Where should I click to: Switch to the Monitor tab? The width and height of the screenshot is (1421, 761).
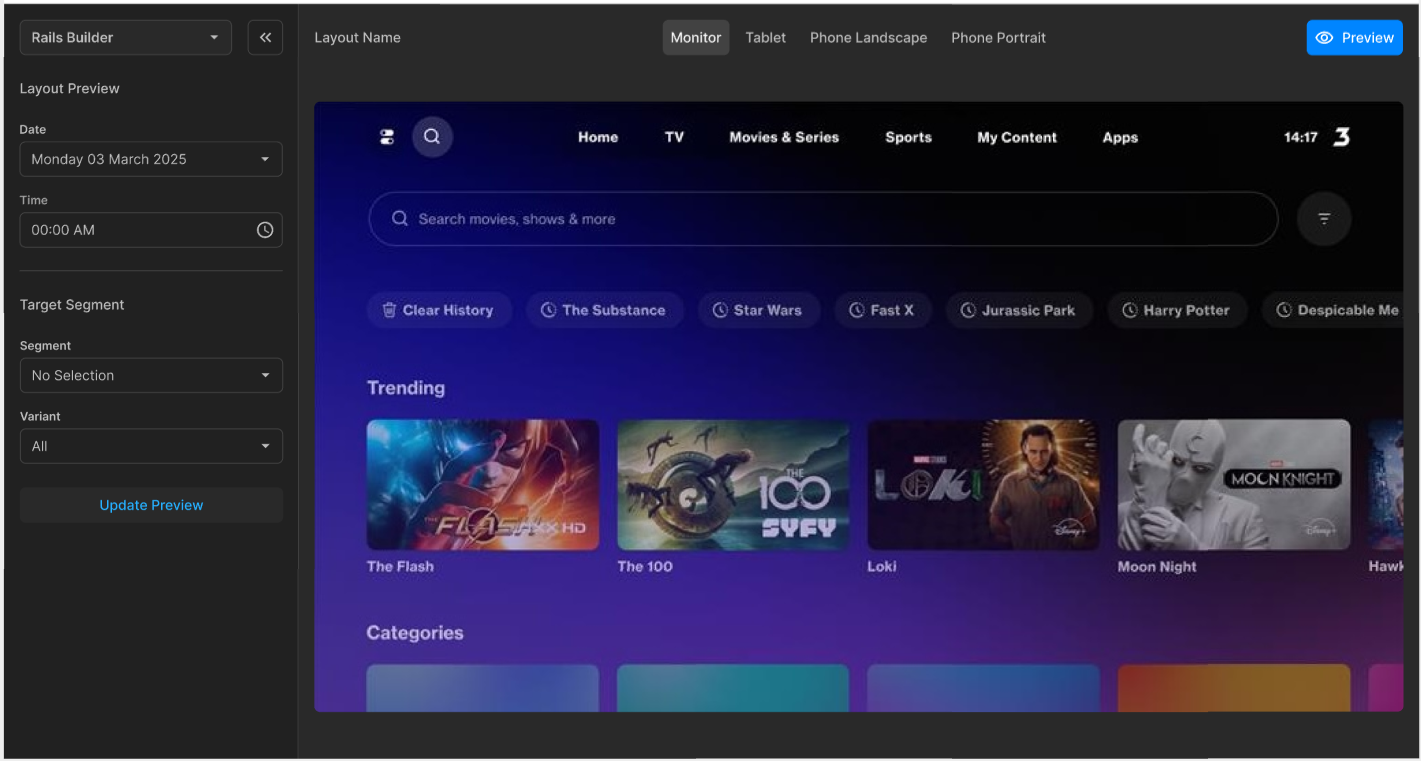point(696,38)
